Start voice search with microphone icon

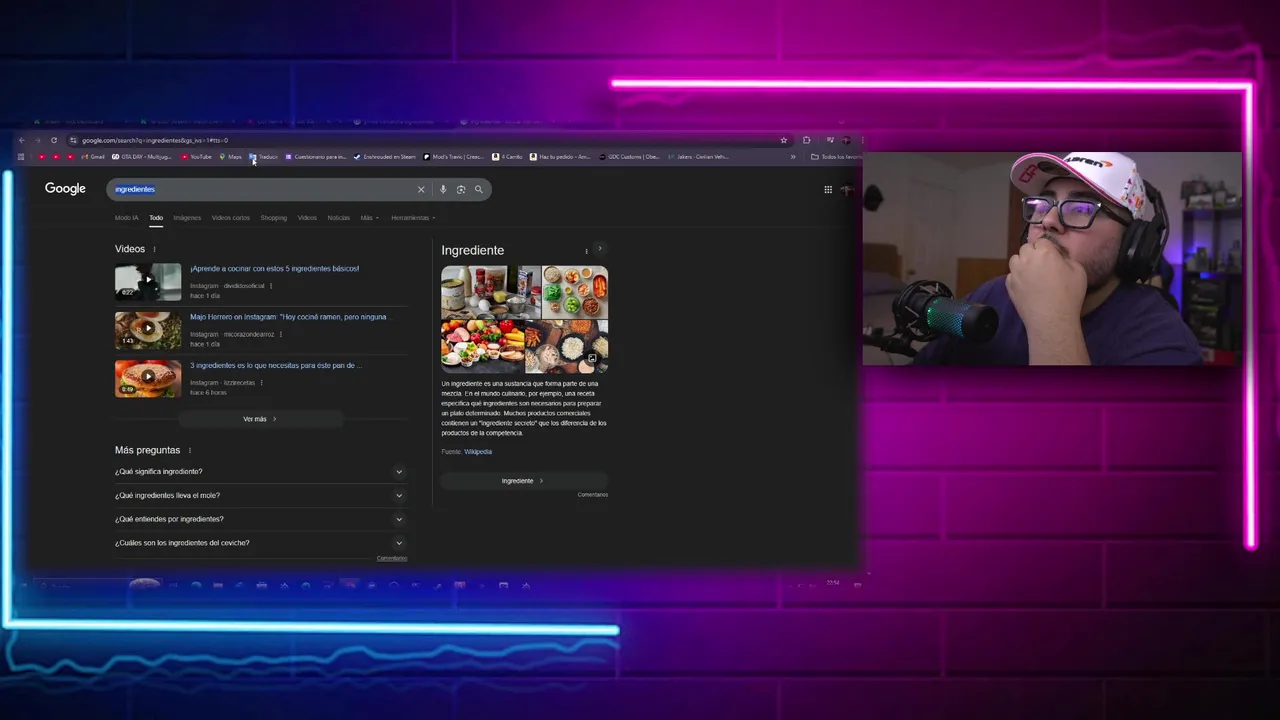point(443,189)
